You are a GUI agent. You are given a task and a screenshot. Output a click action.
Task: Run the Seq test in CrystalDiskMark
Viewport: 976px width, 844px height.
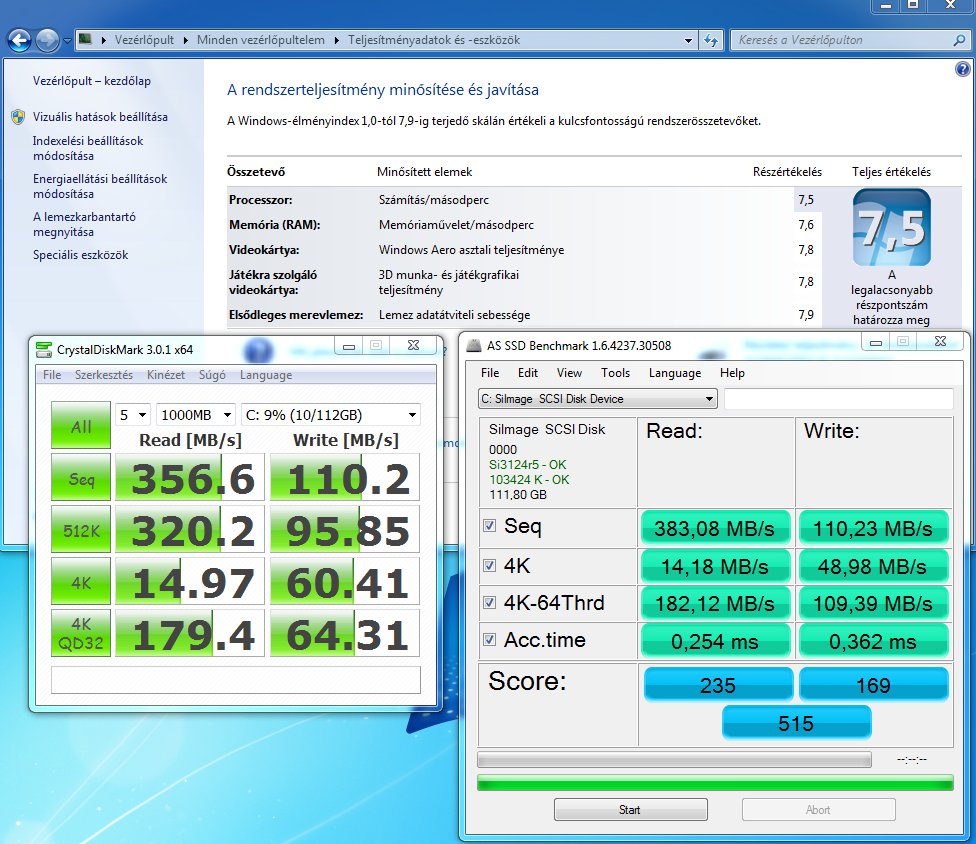tap(81, 479)
